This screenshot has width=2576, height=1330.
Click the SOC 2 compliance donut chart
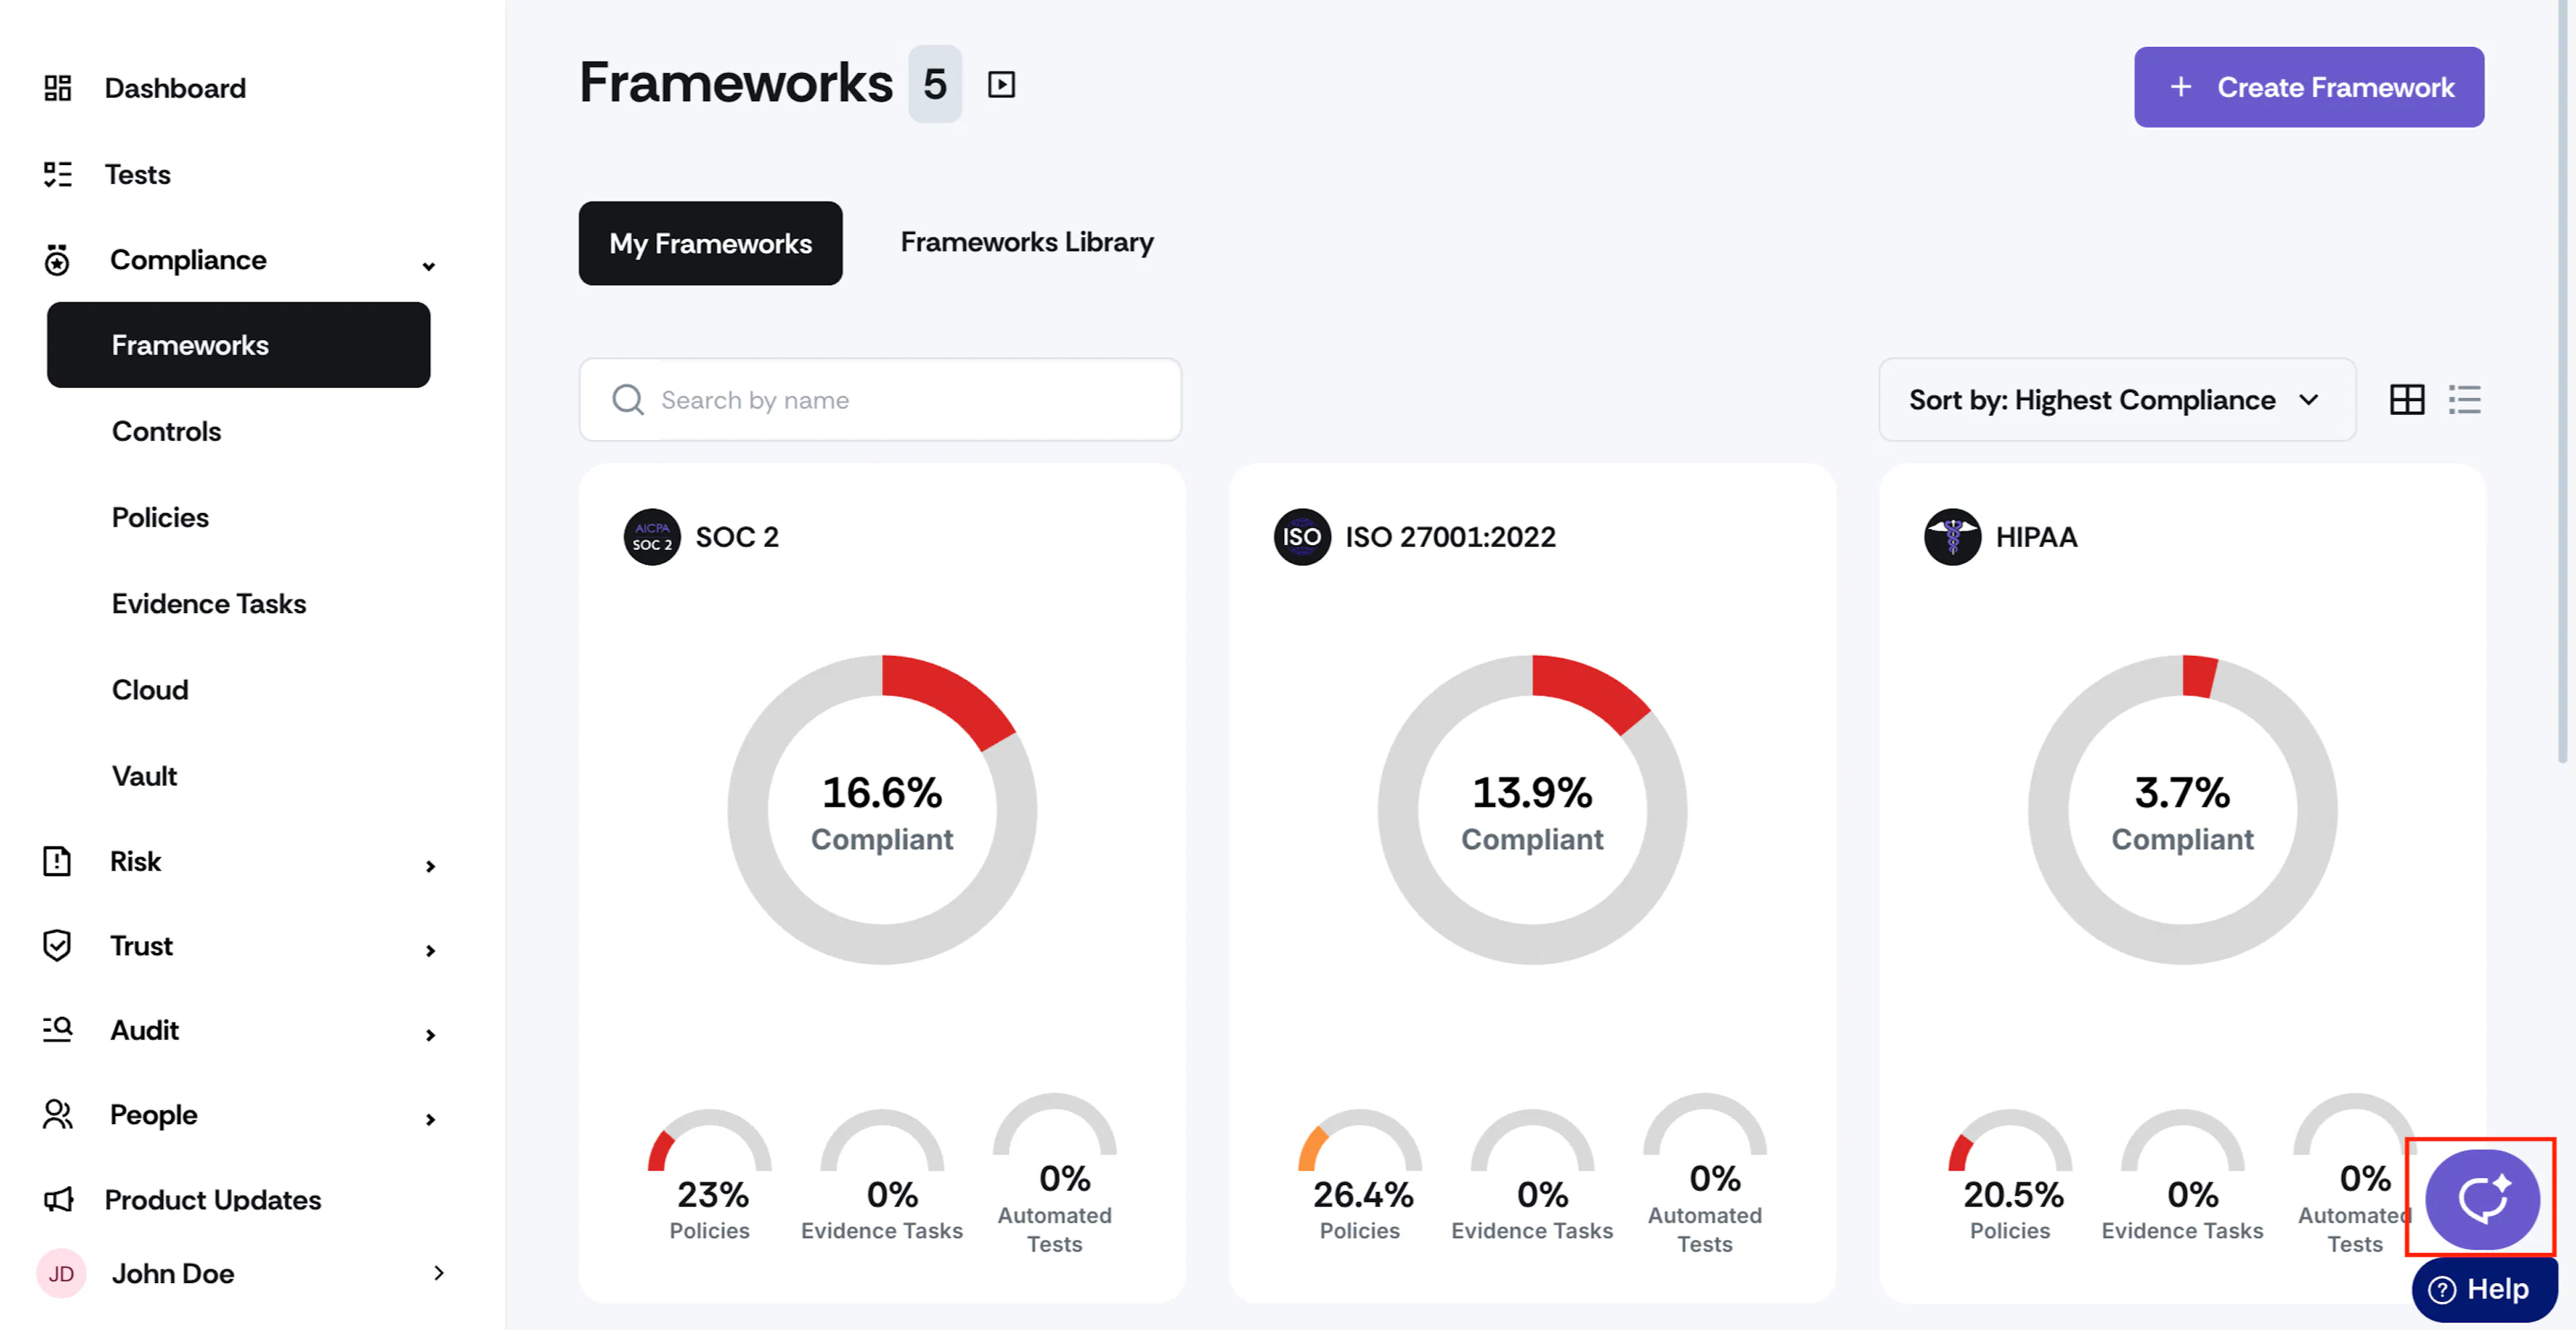pos(882,809)
